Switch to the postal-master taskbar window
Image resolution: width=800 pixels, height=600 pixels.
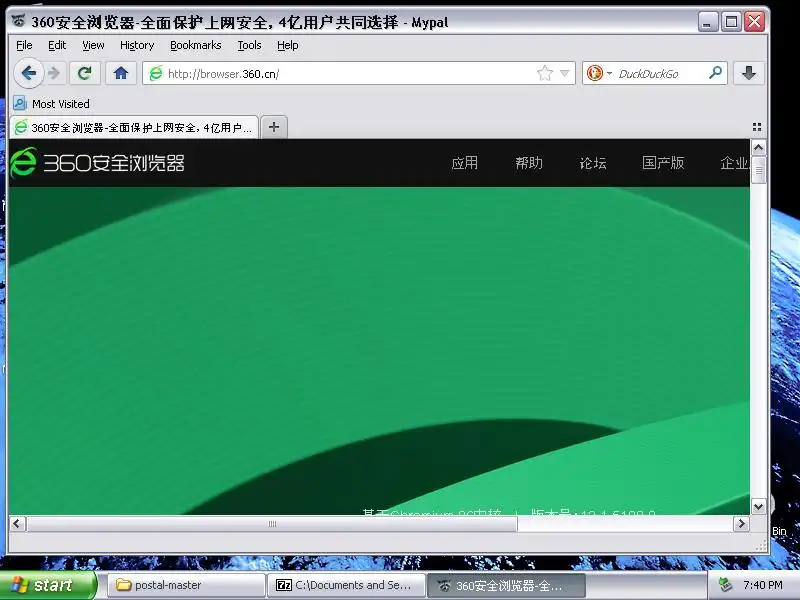pos(187,585)
